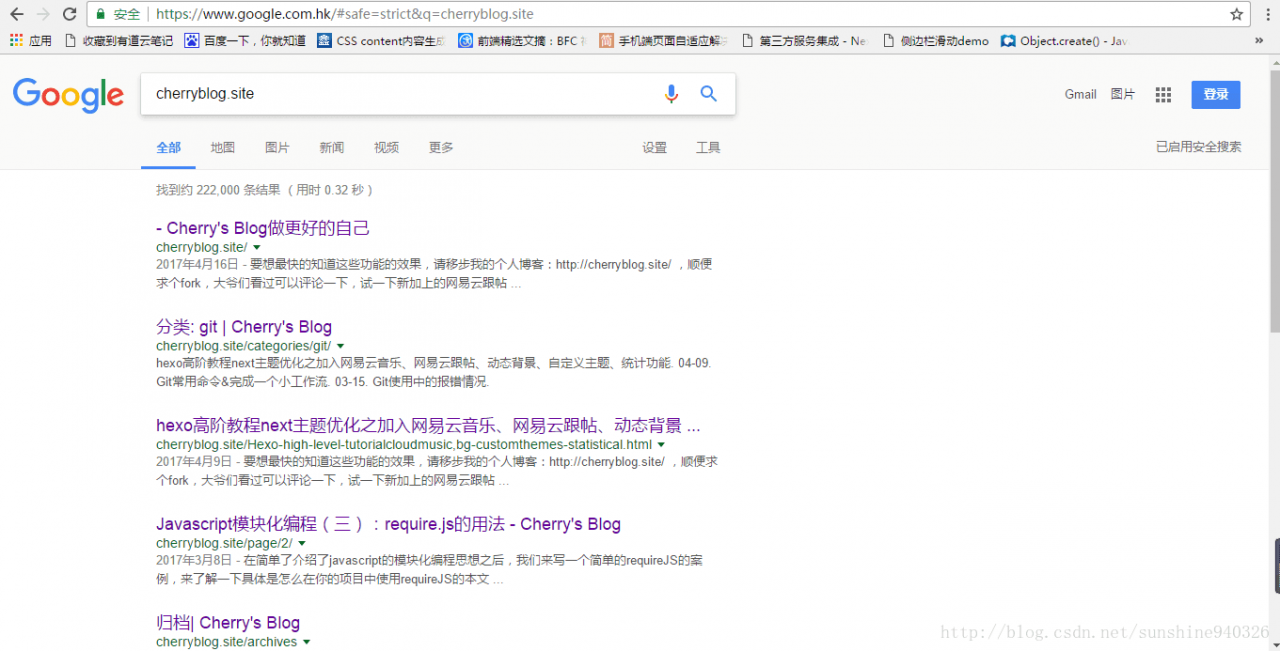Open the Object.create() bookmark
This screenshot has height=651, width=1280.
tap(1064, 41)
